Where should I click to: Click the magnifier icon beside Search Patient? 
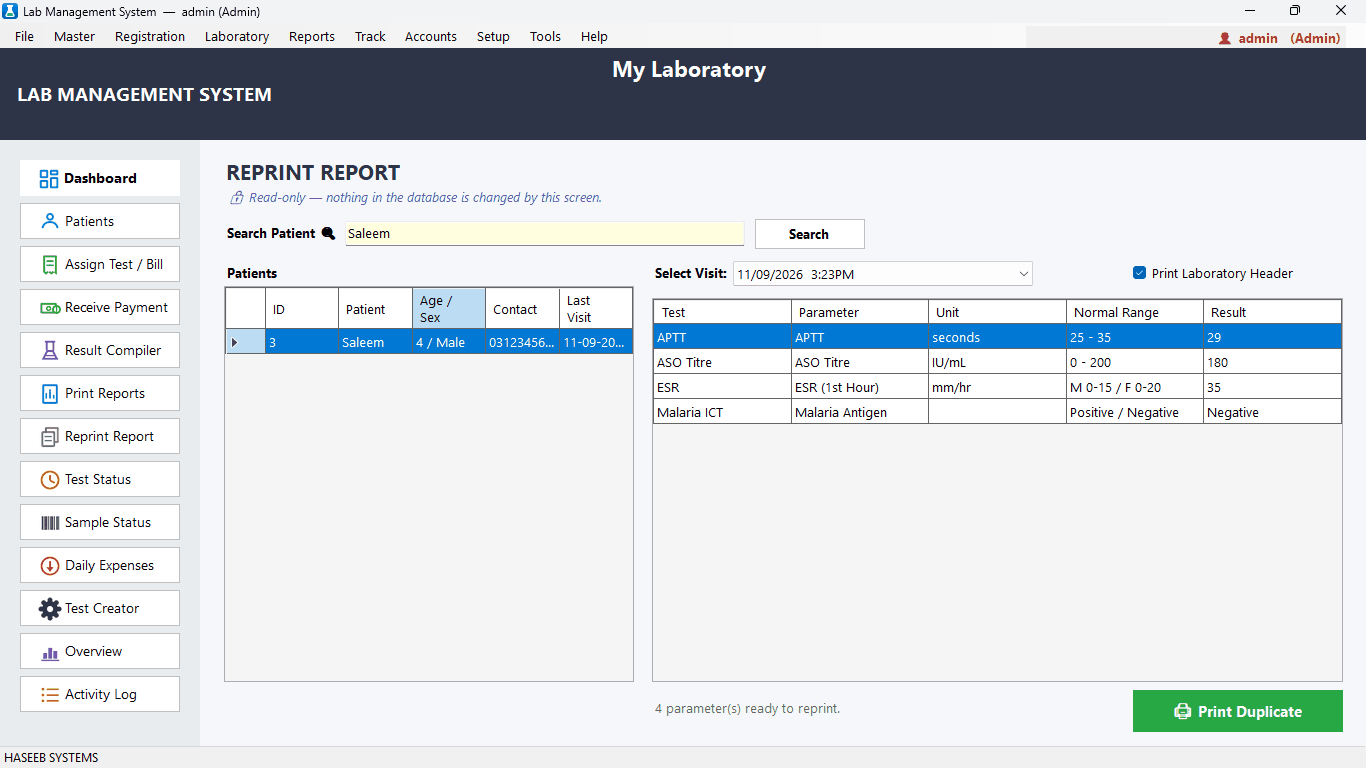[328, 233]
